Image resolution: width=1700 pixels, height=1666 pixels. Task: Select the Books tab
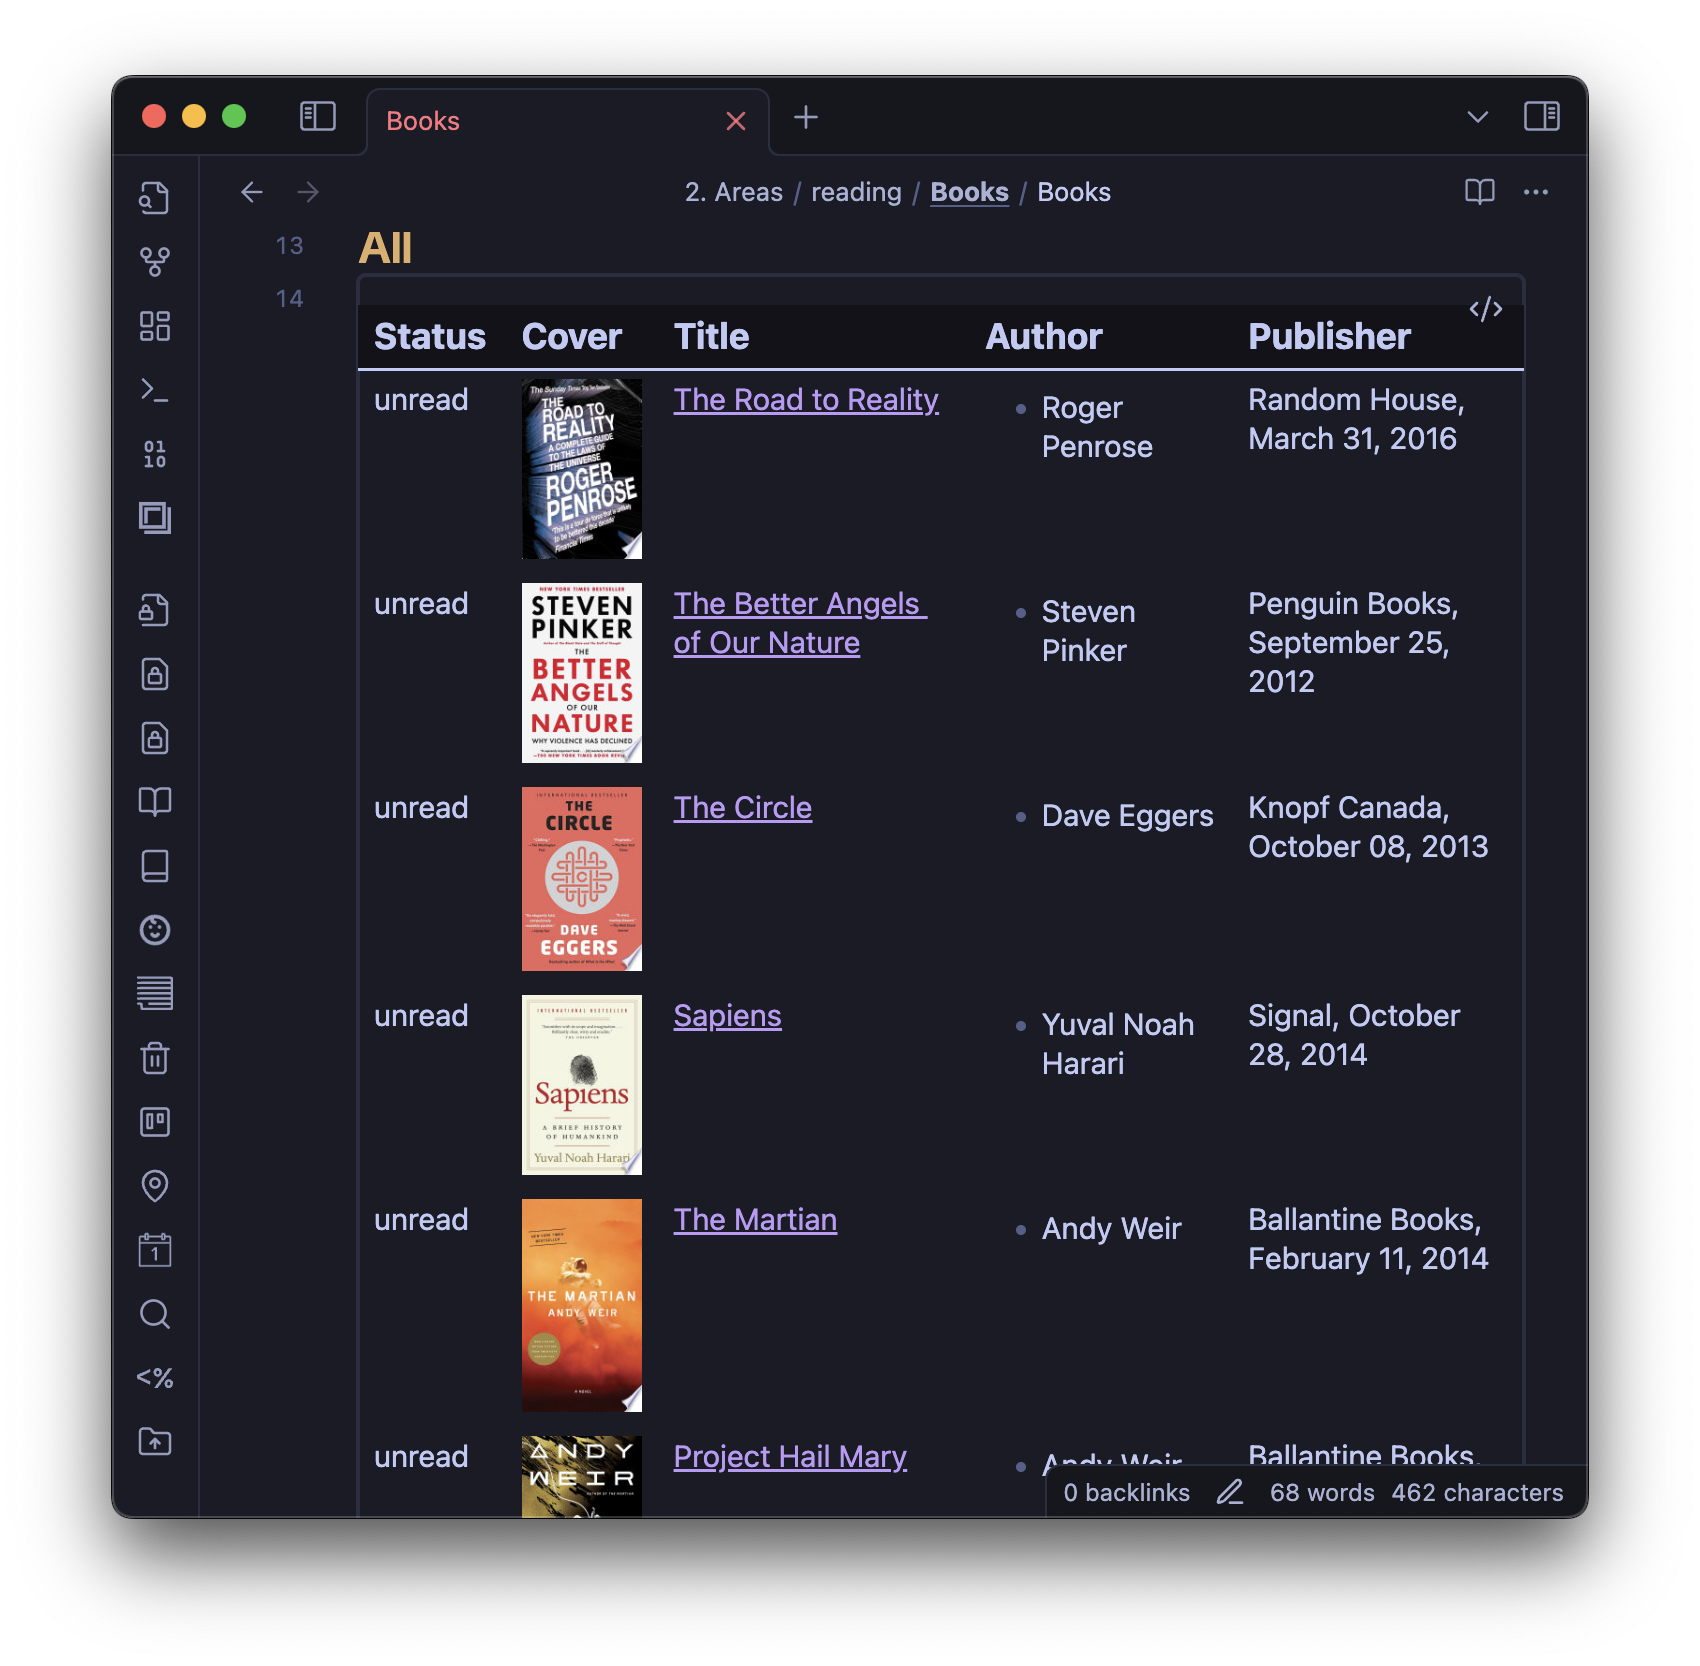(x=568, y=121)
